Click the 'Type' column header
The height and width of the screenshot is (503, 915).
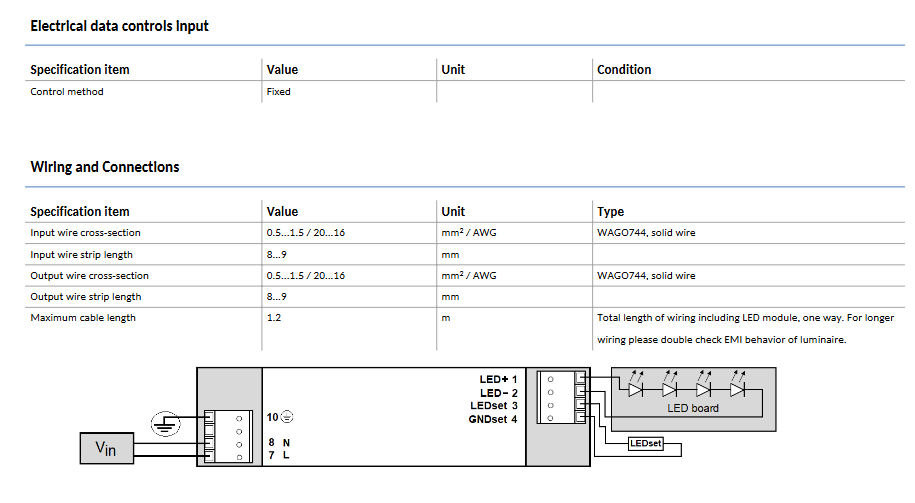tap(610, 212)
